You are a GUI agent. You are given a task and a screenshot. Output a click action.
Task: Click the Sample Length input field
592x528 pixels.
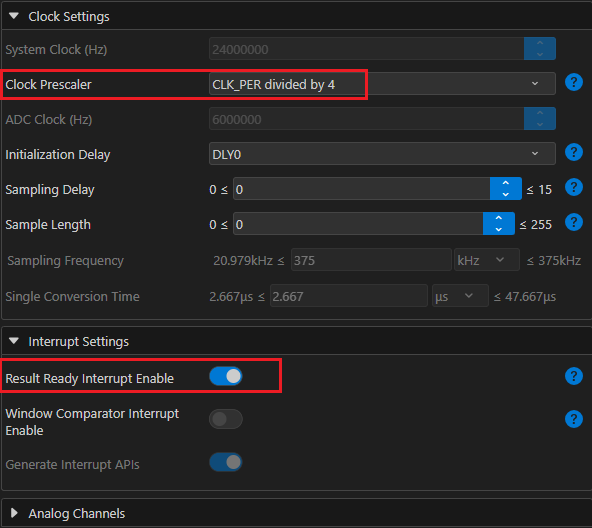[358, 224]
